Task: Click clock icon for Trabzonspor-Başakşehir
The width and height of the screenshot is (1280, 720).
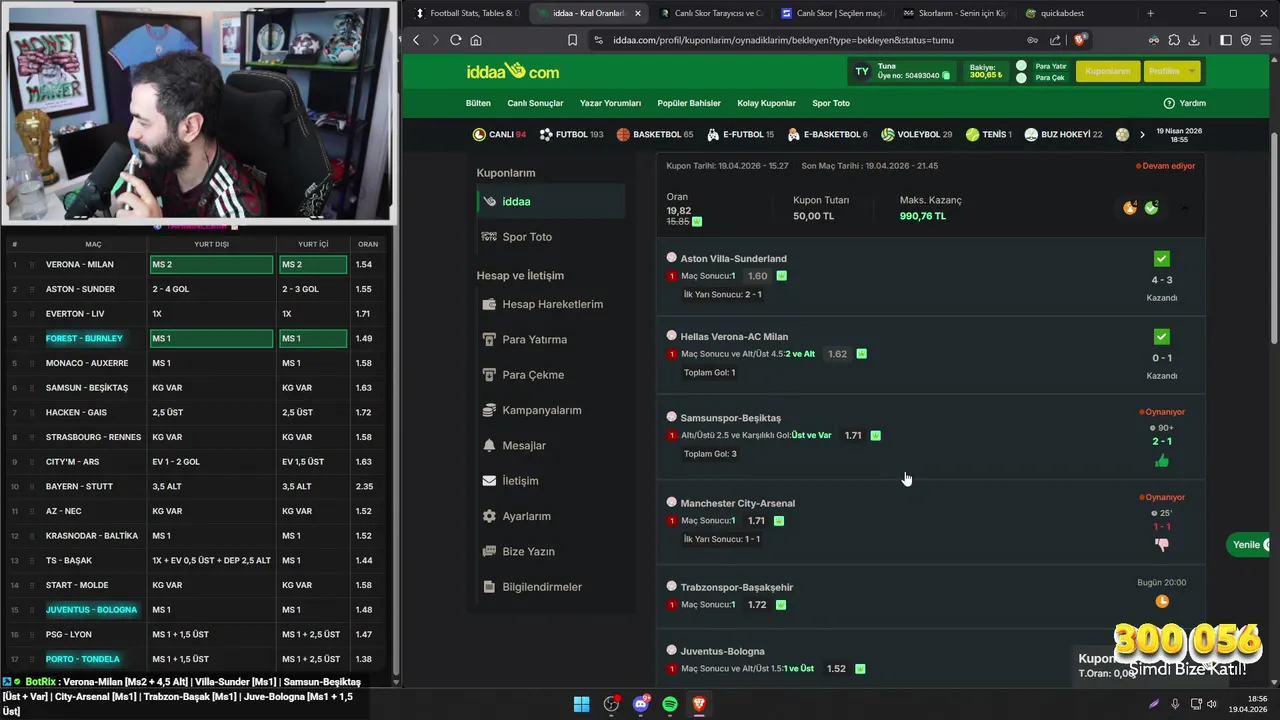Action: coord(1162,601)
